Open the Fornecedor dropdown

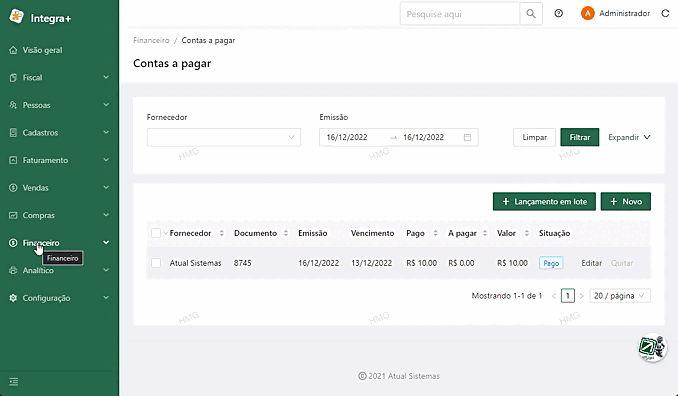pos(224,137)
